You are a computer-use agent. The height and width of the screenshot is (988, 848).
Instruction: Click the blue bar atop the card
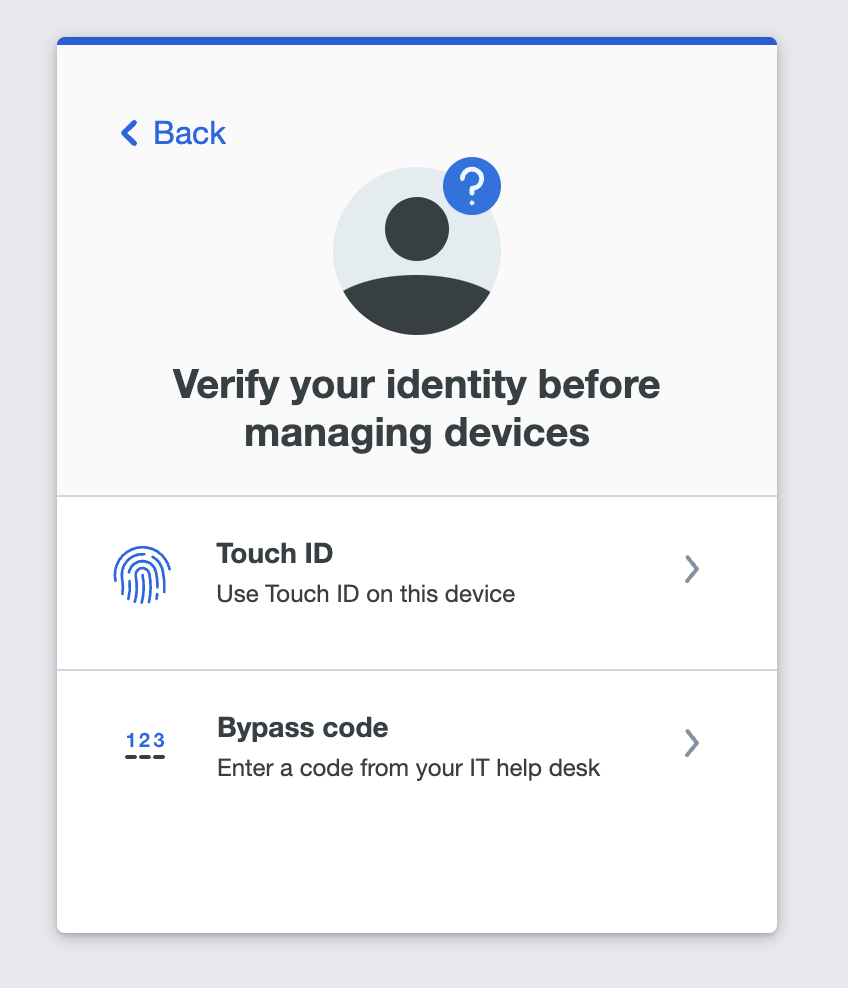point(416,41)
